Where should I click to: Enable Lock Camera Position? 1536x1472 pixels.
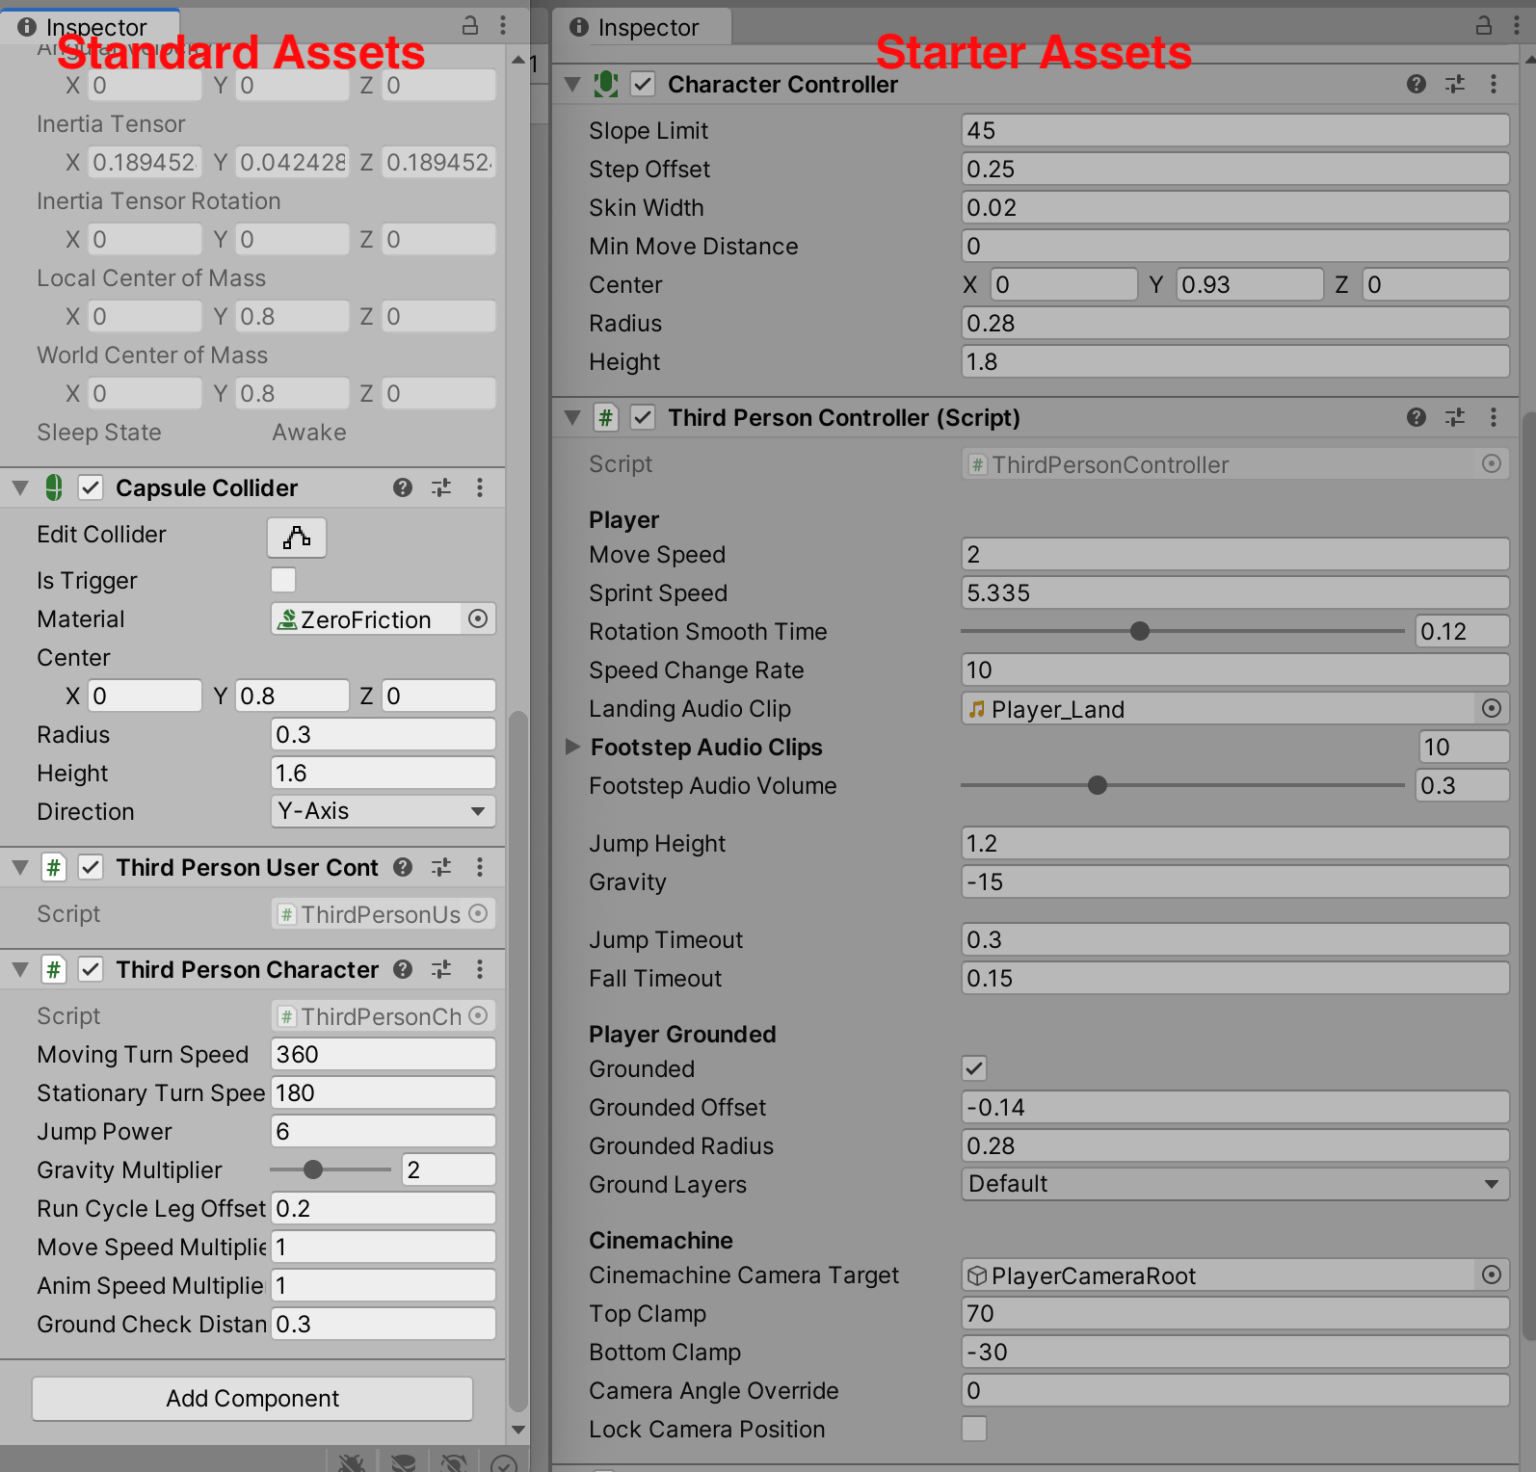tap(974, 1429)
